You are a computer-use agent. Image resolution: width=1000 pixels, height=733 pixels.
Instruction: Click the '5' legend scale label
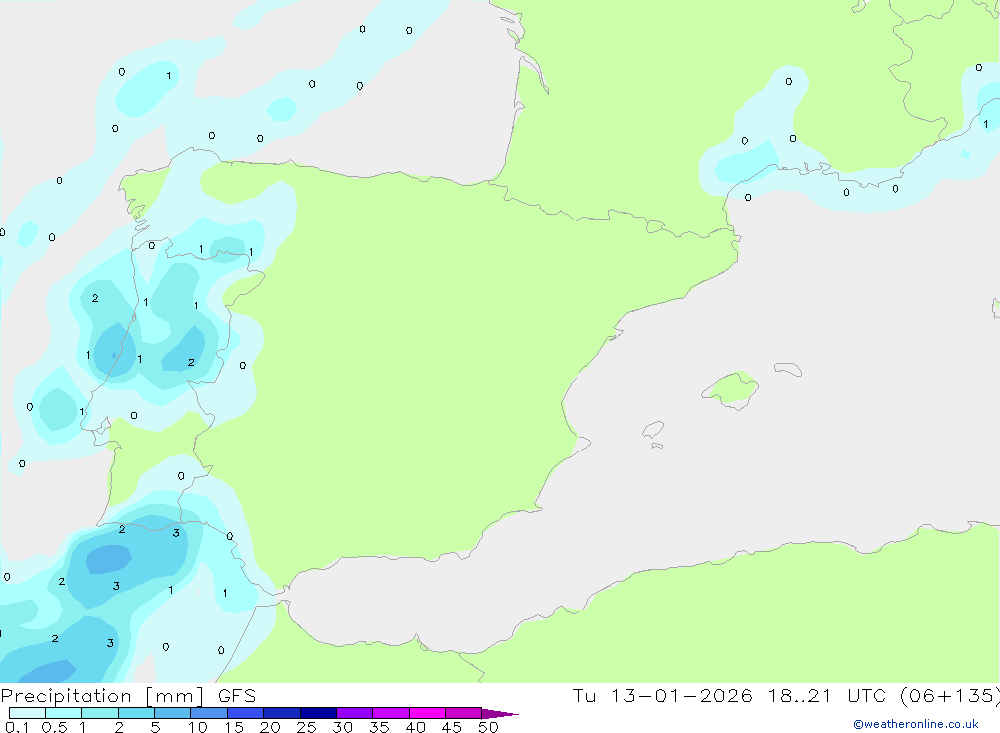(x=155, y=727)
